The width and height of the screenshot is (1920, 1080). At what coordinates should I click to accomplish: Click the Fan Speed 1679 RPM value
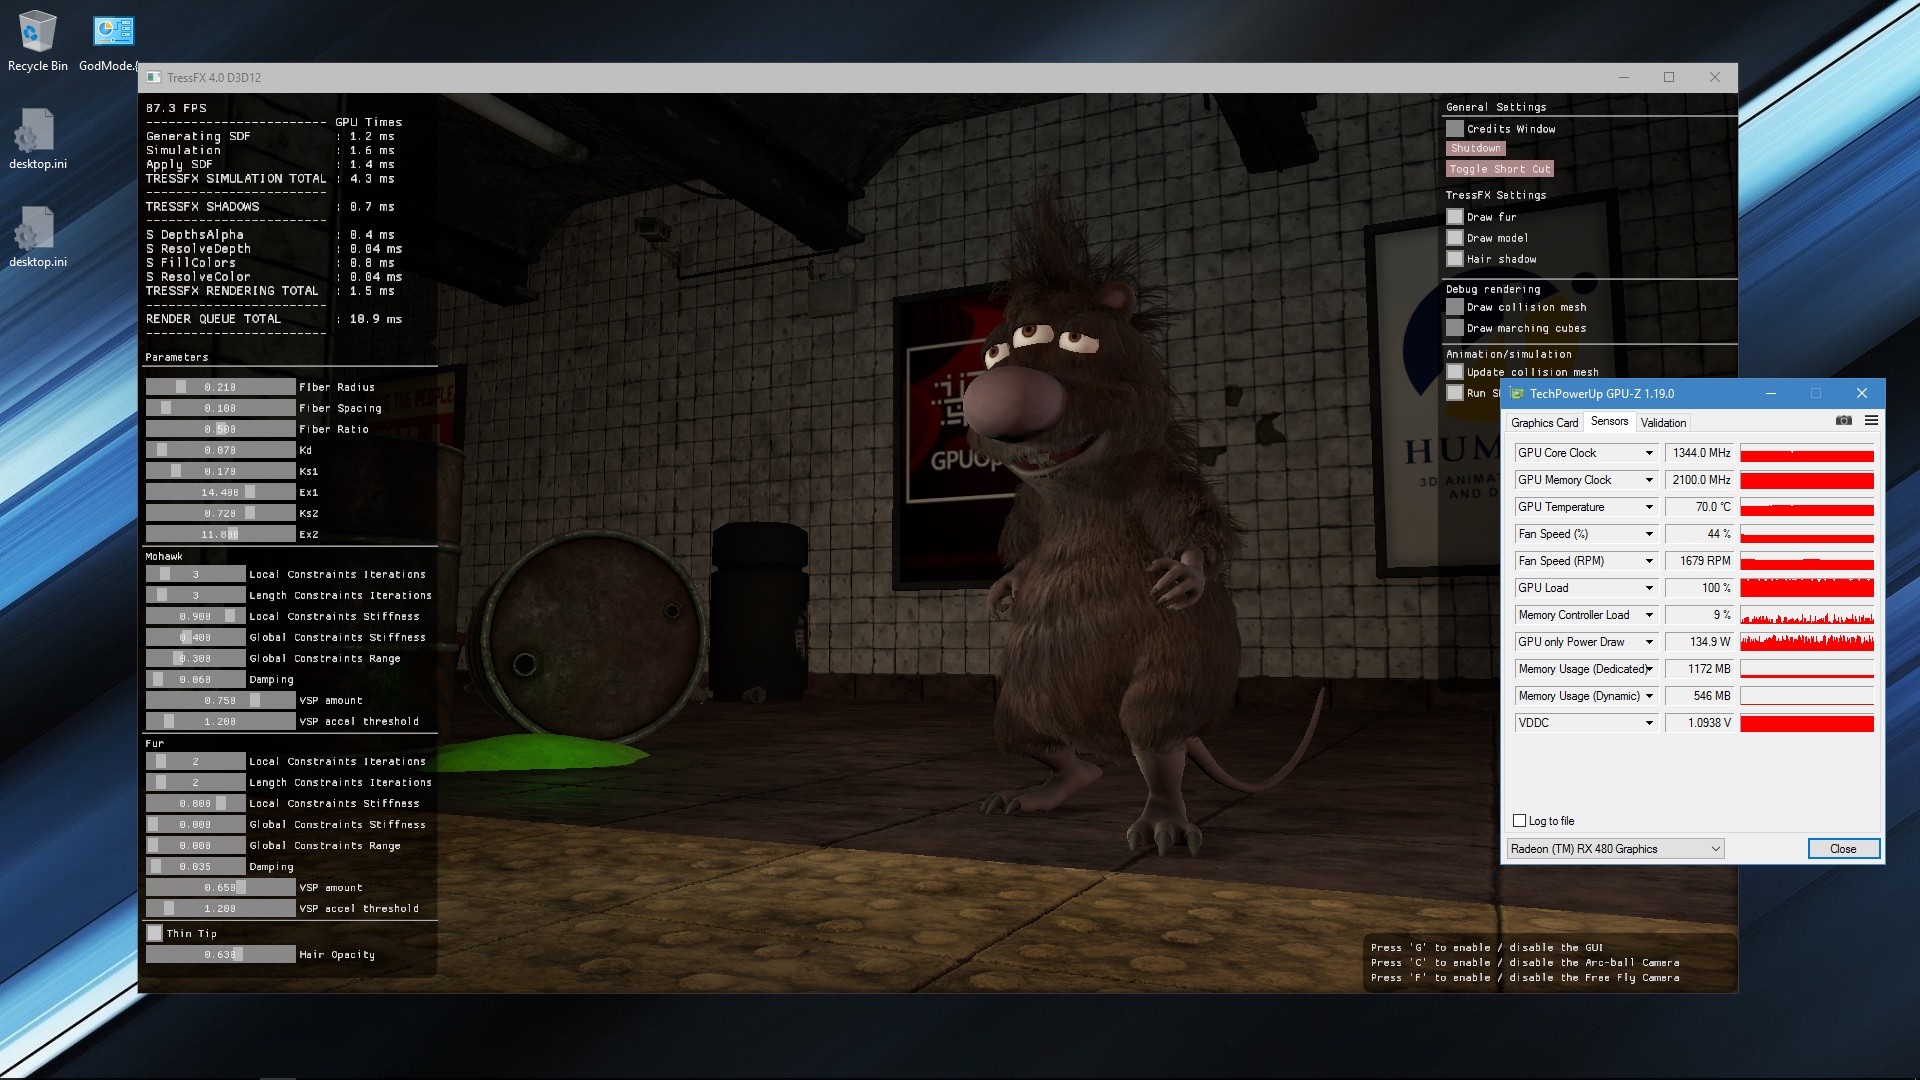pyautogui.click(x=1699, y=561)
